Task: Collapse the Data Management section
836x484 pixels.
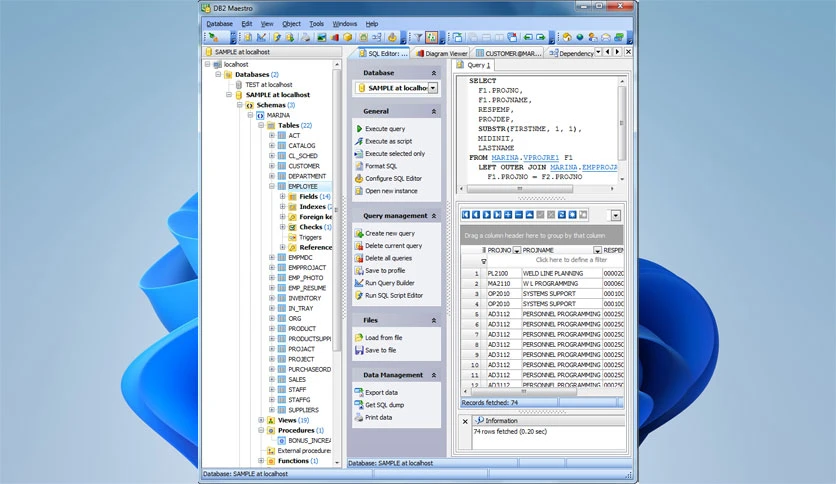Action: (x=433, y=375)
